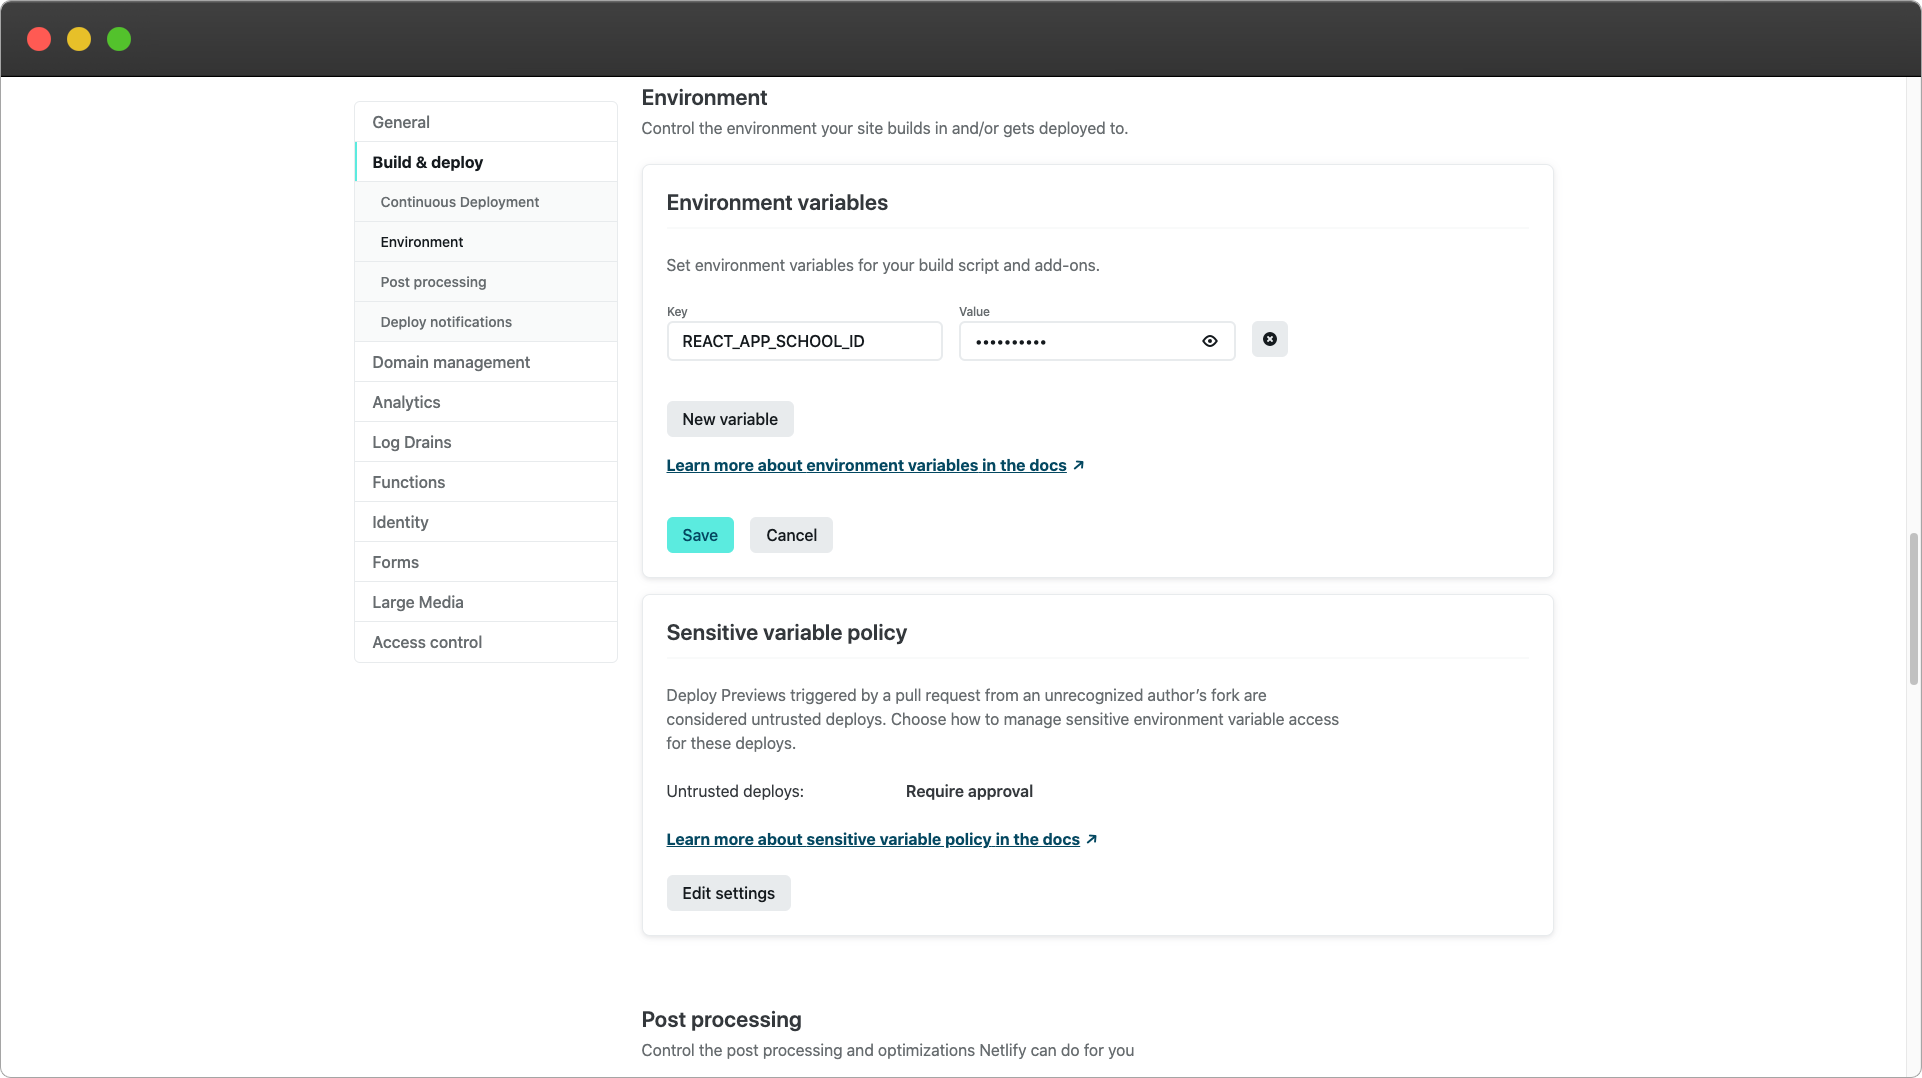Select Post processing in sidebar submenu
This screenshot has height=1078, width=1922.
pyautogui.click(x=433, y=282)
